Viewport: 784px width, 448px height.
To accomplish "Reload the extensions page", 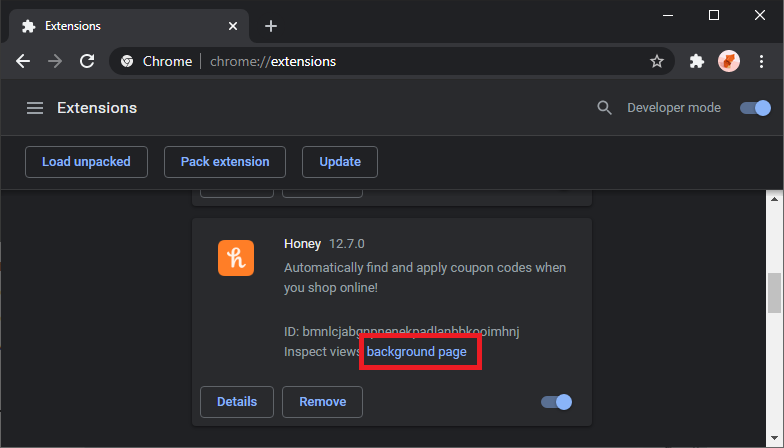I will pyautogui.click(x=88, y=62).
